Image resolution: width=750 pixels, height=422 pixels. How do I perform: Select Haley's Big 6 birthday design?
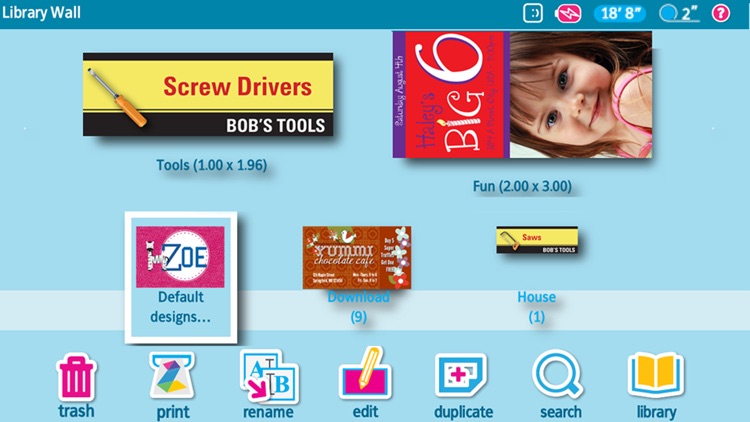522,95
